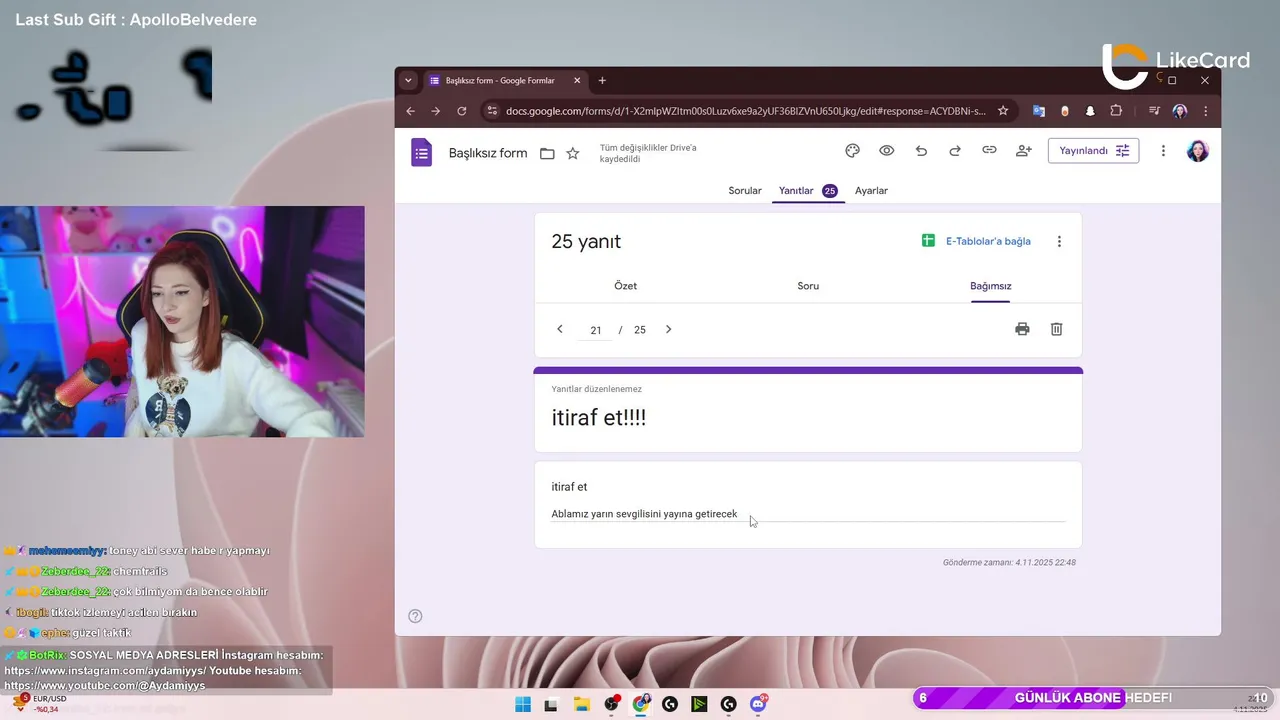Open the Chrome extensions puzzle icon
The width and height of the screenshot is (1280, 720).
coord(1116,111)
